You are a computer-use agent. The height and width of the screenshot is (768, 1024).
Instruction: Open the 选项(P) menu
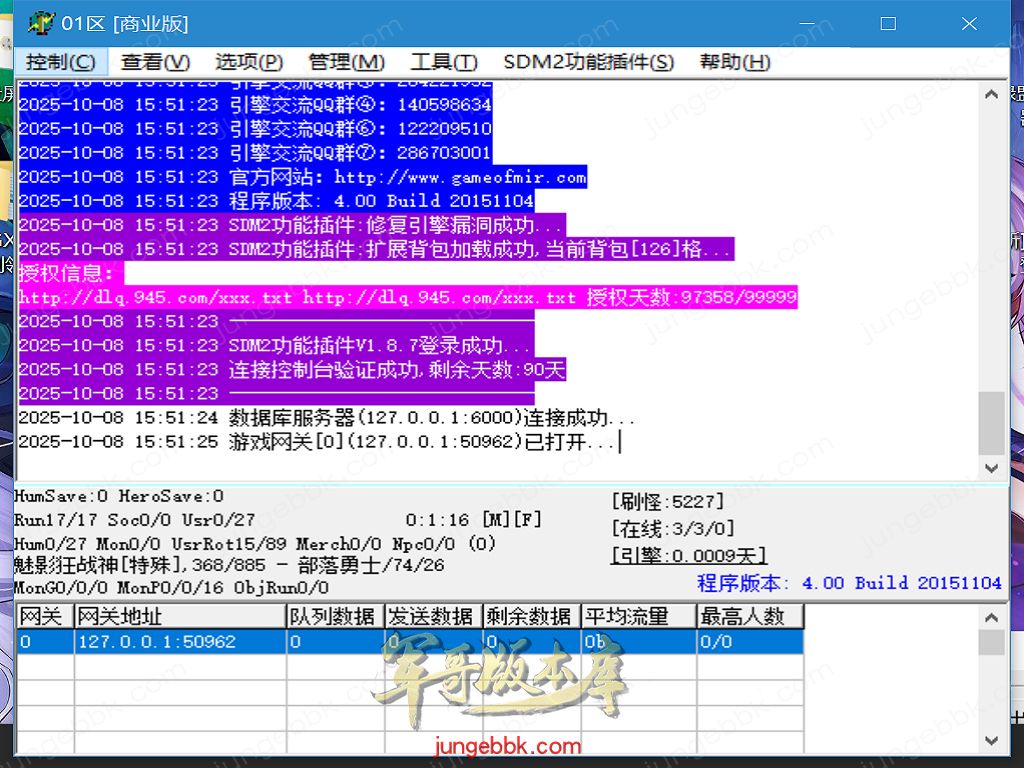point(249,62)
